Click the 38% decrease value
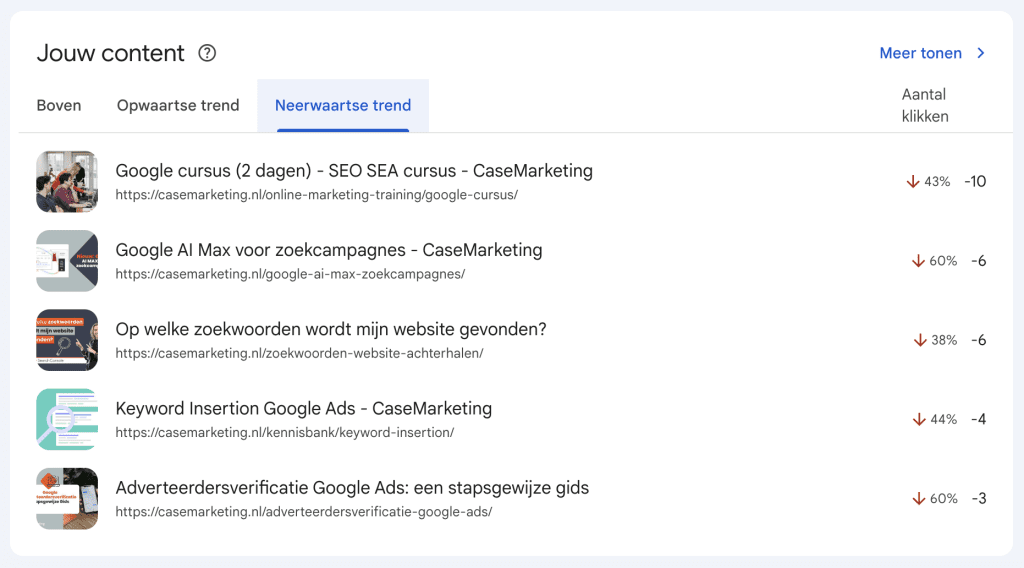 point(944,340)
